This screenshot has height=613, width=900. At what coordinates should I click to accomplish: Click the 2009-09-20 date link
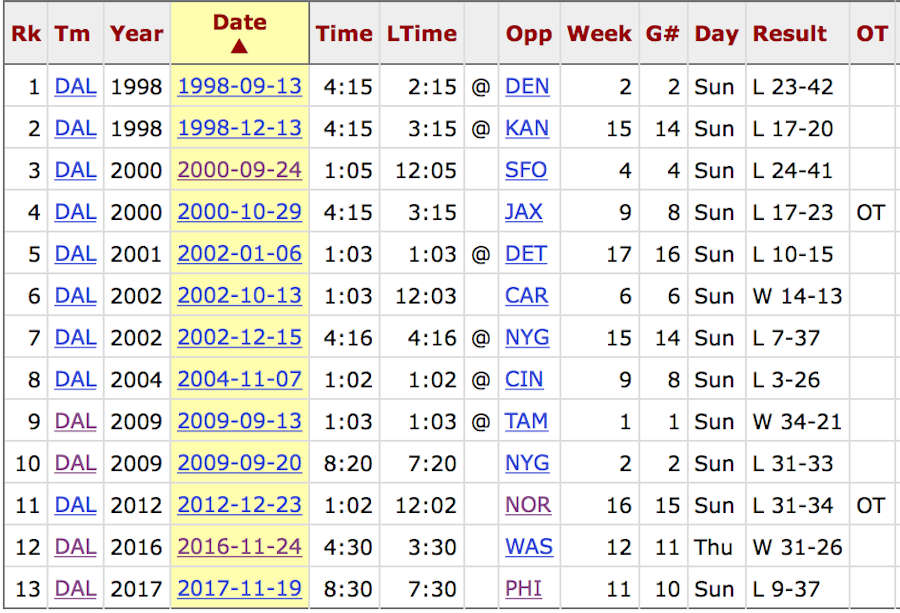pos(239,464)
